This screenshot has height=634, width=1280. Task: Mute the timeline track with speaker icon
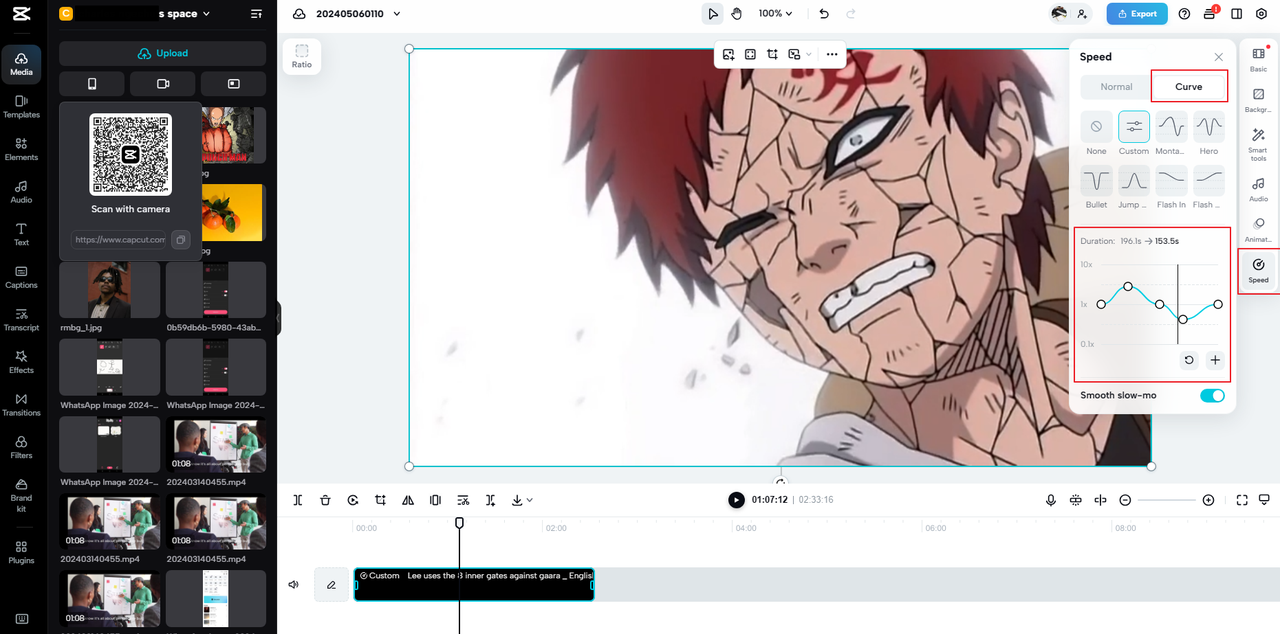pyautogui.click(x=294, y=585)
